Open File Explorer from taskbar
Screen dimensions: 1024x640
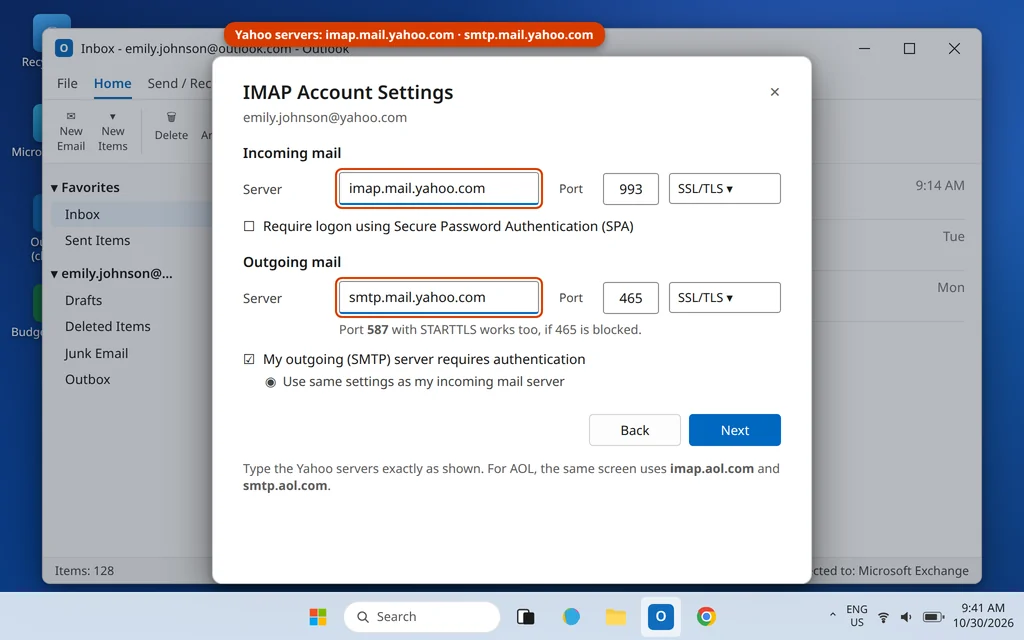tap(616, 616)
